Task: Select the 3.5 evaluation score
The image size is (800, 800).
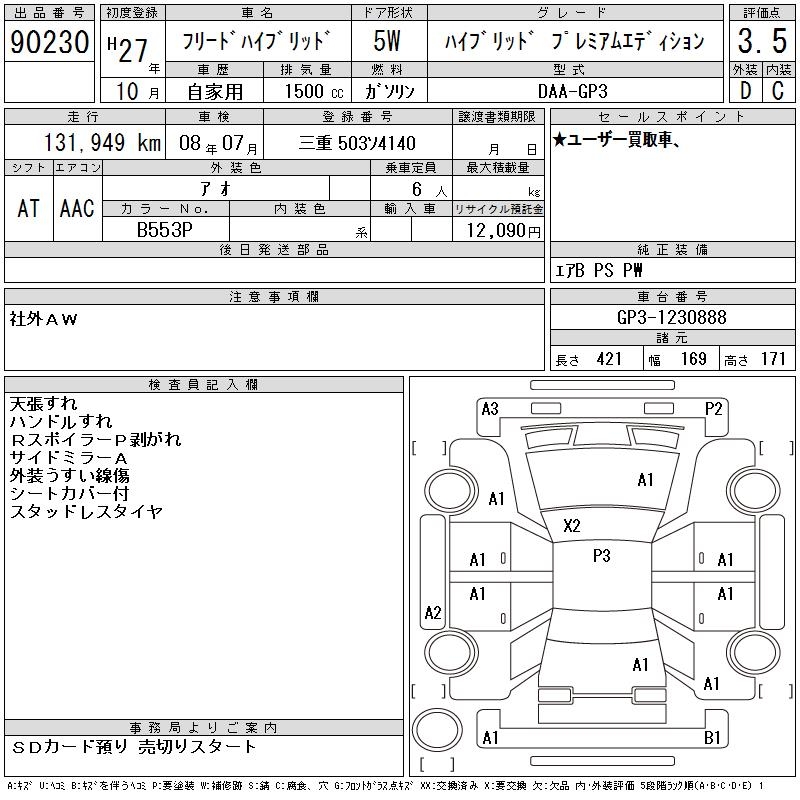Action: pyautogui.click(x=762, y=42)
